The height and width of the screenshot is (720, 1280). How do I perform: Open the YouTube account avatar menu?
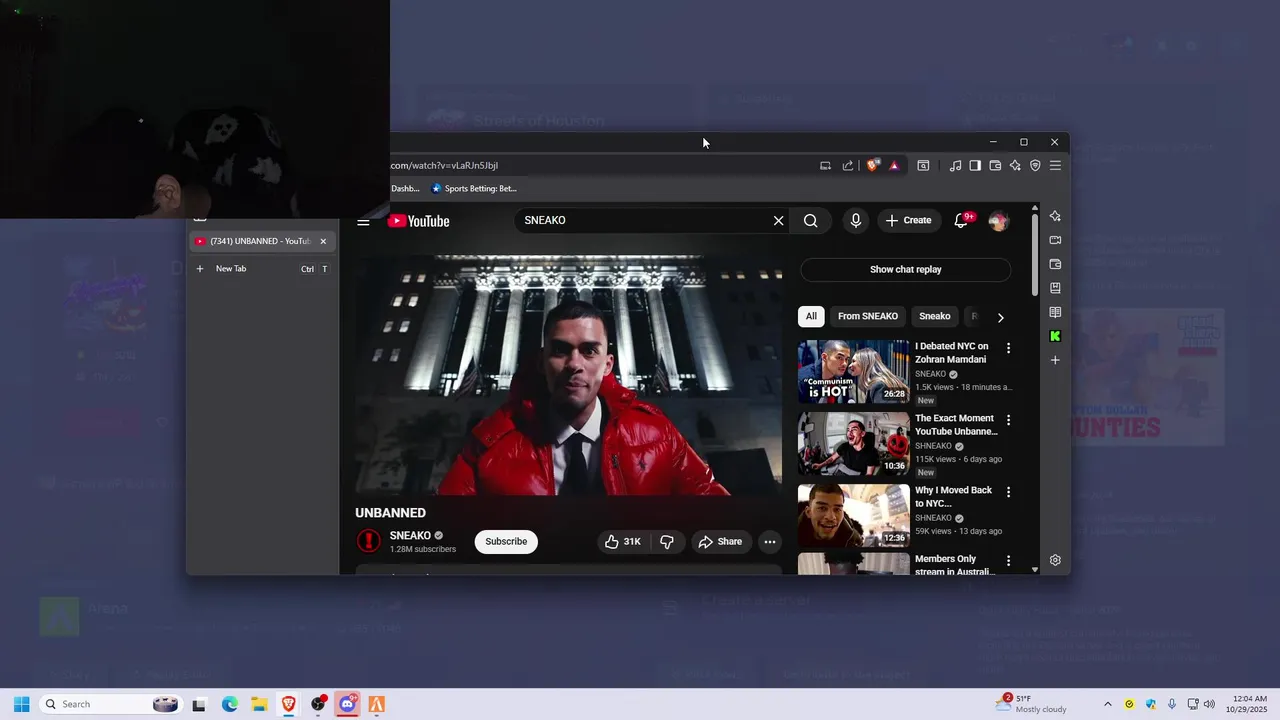(998, 221)
